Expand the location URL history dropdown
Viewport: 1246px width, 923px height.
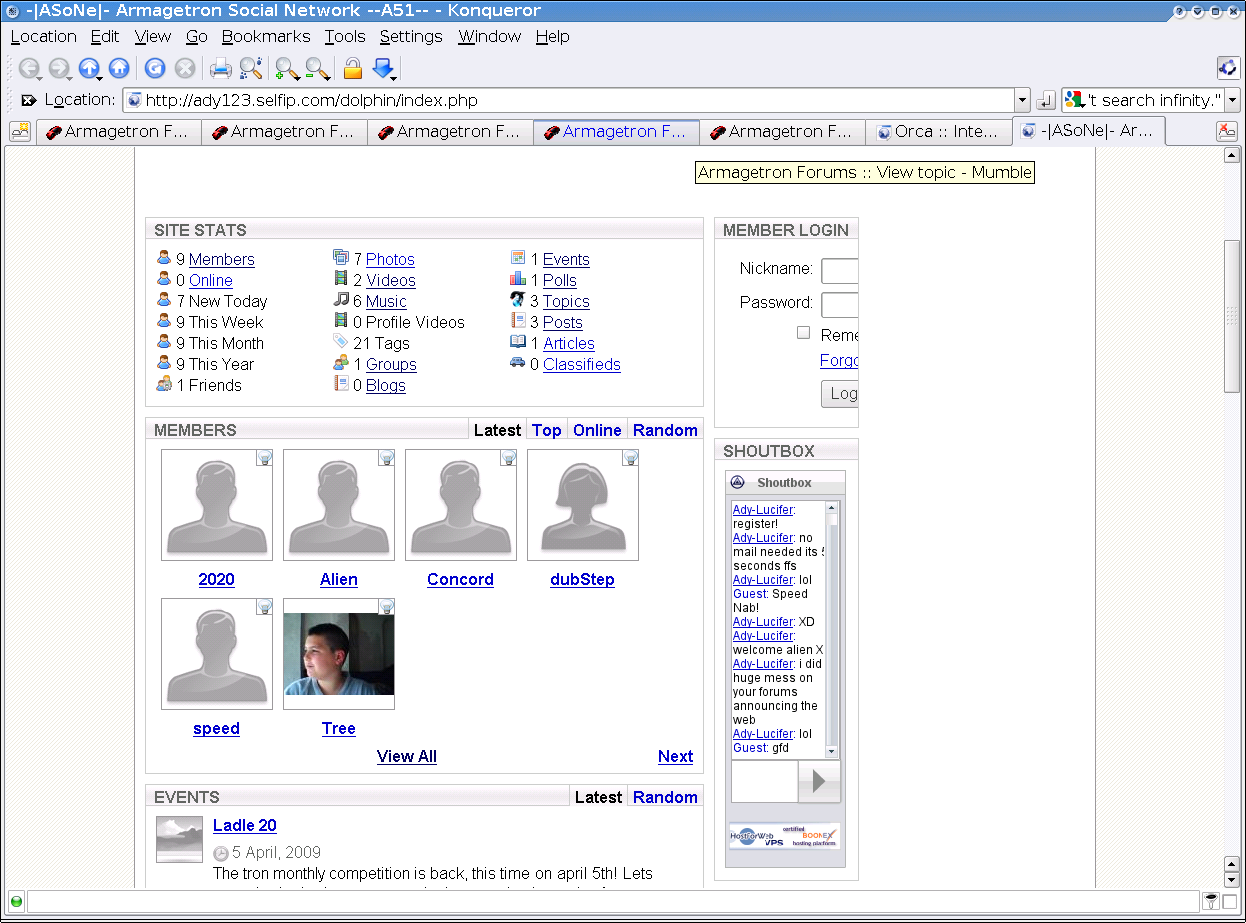pos(1021,100)
